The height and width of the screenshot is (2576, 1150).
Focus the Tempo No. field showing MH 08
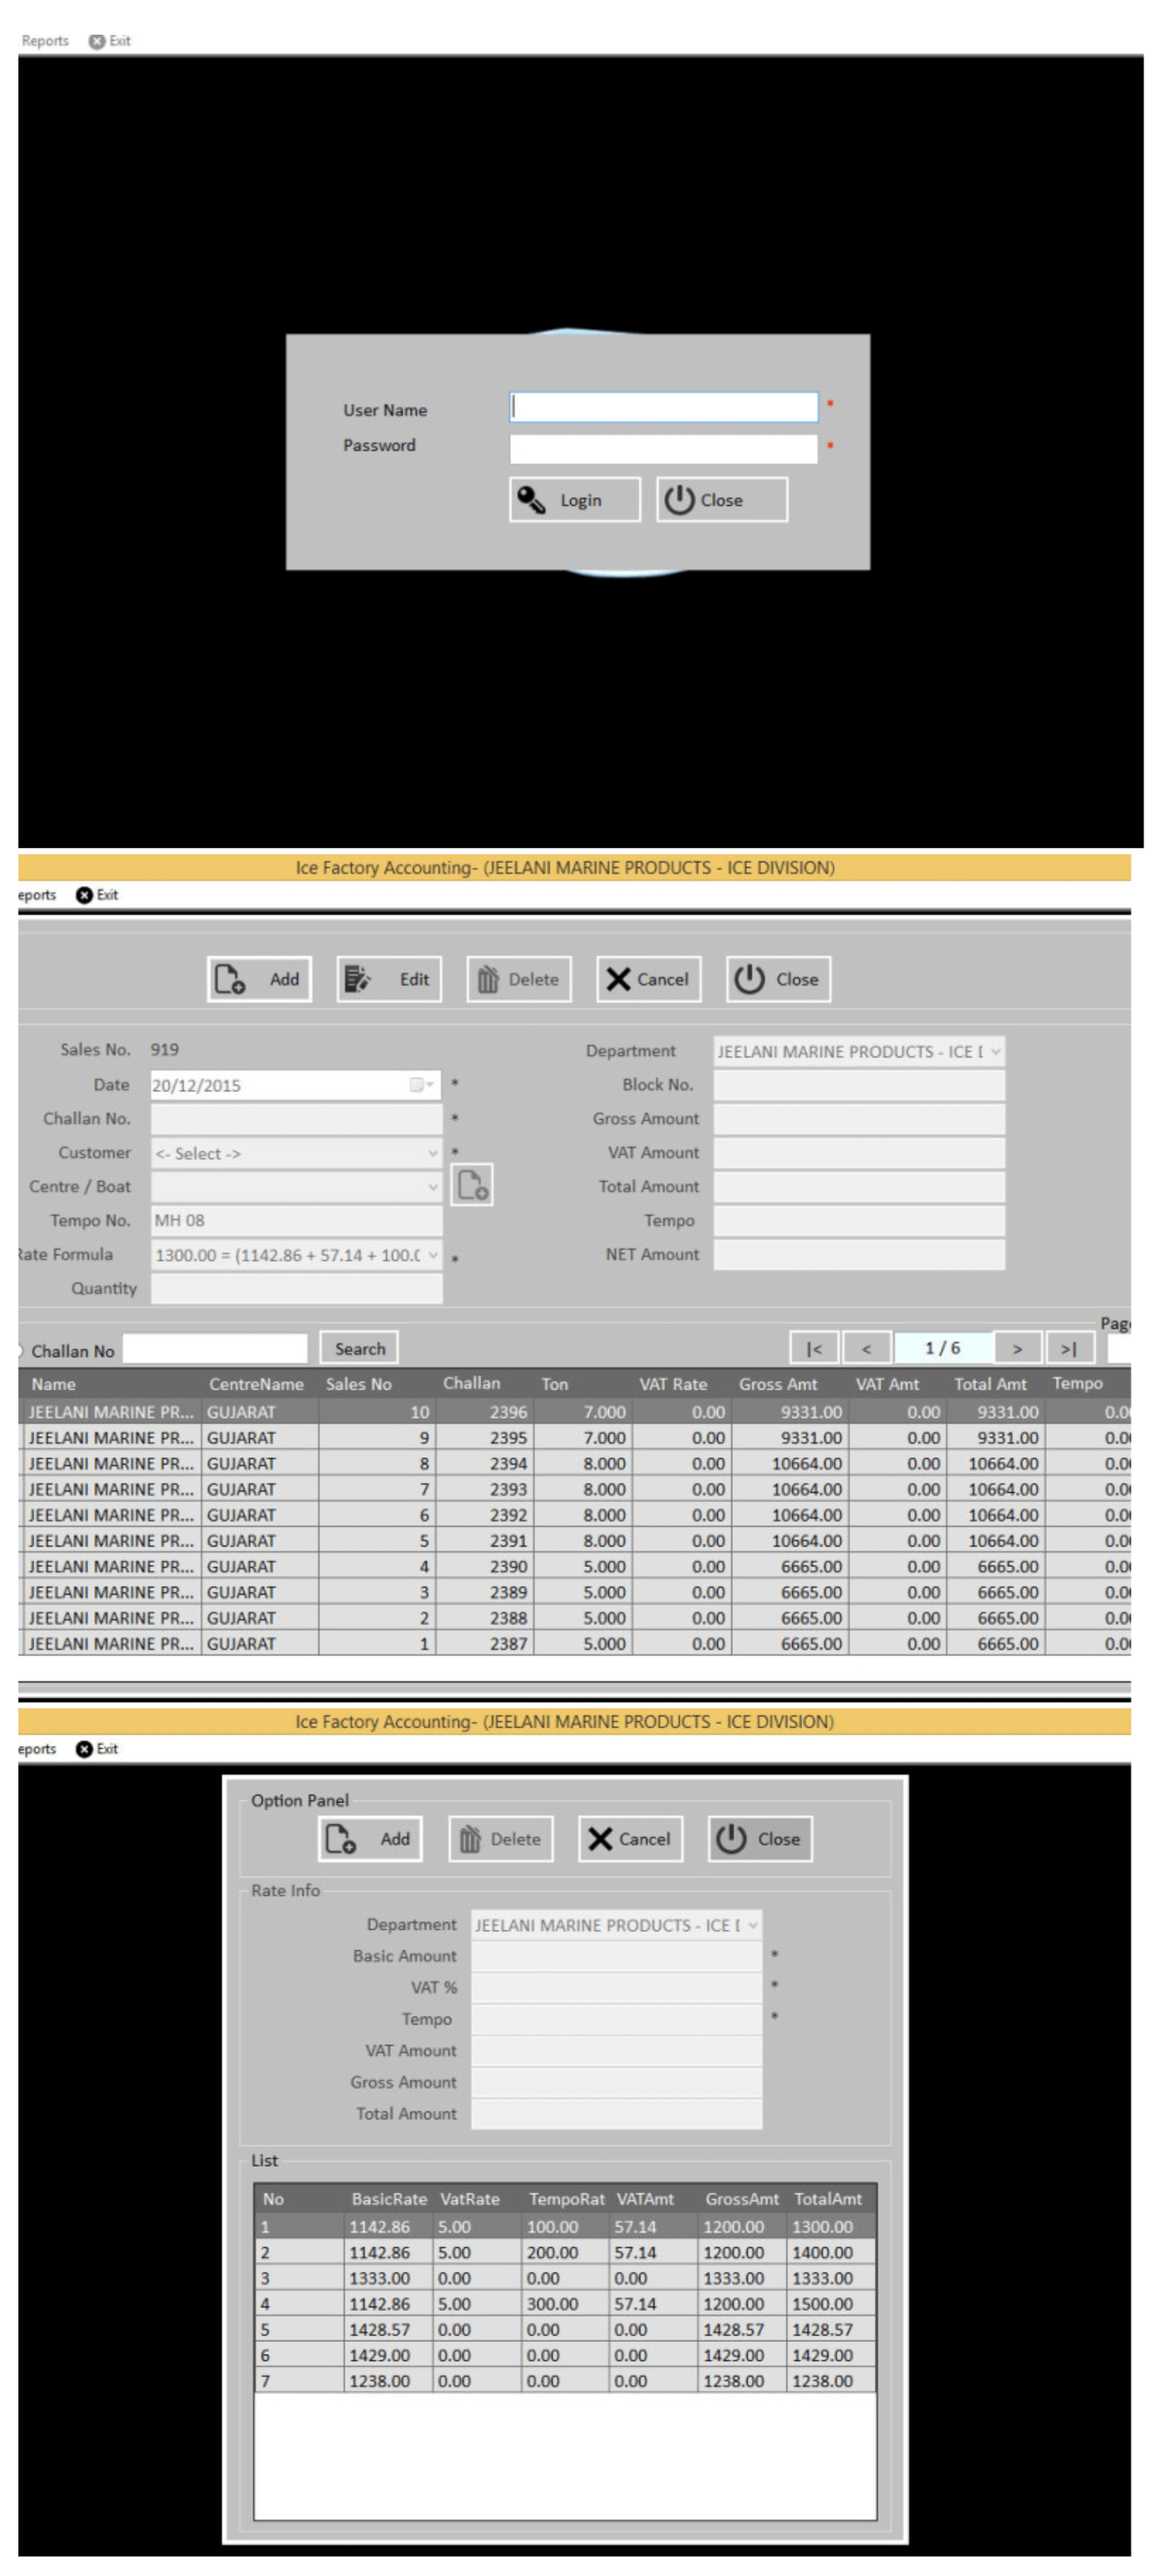[x=296, y=1221]
